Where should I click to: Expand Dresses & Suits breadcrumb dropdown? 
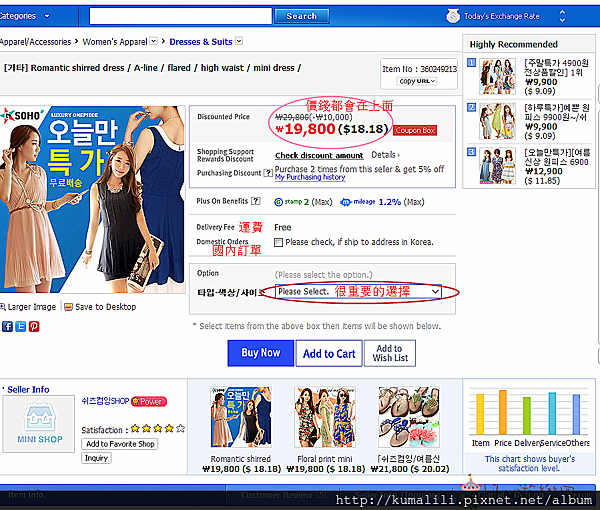click(x=239, y=41)
